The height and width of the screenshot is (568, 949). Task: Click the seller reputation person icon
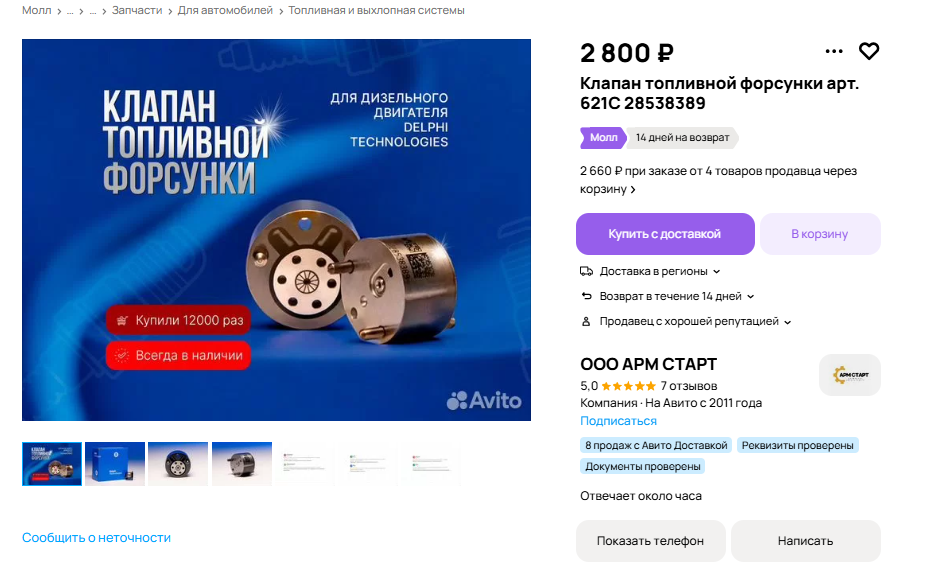coord(585,322)
